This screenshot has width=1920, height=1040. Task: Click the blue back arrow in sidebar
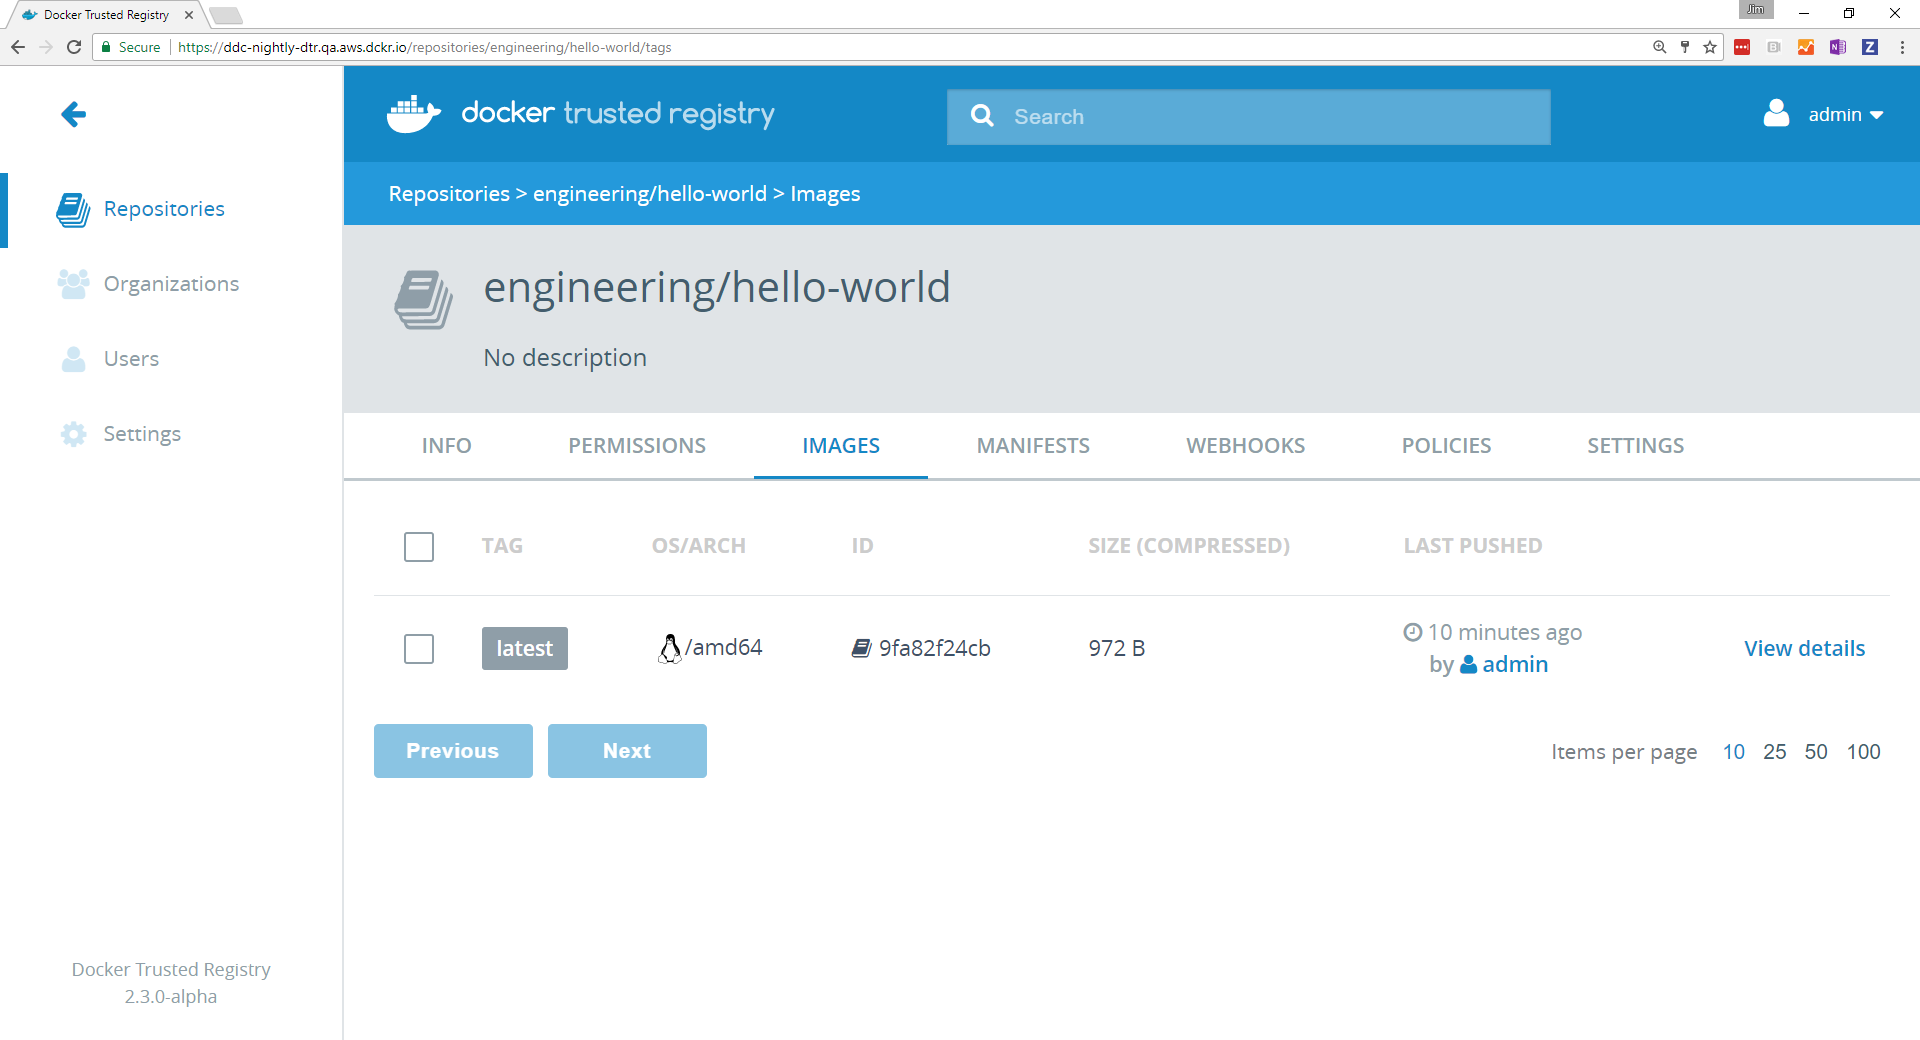(74, 115)
